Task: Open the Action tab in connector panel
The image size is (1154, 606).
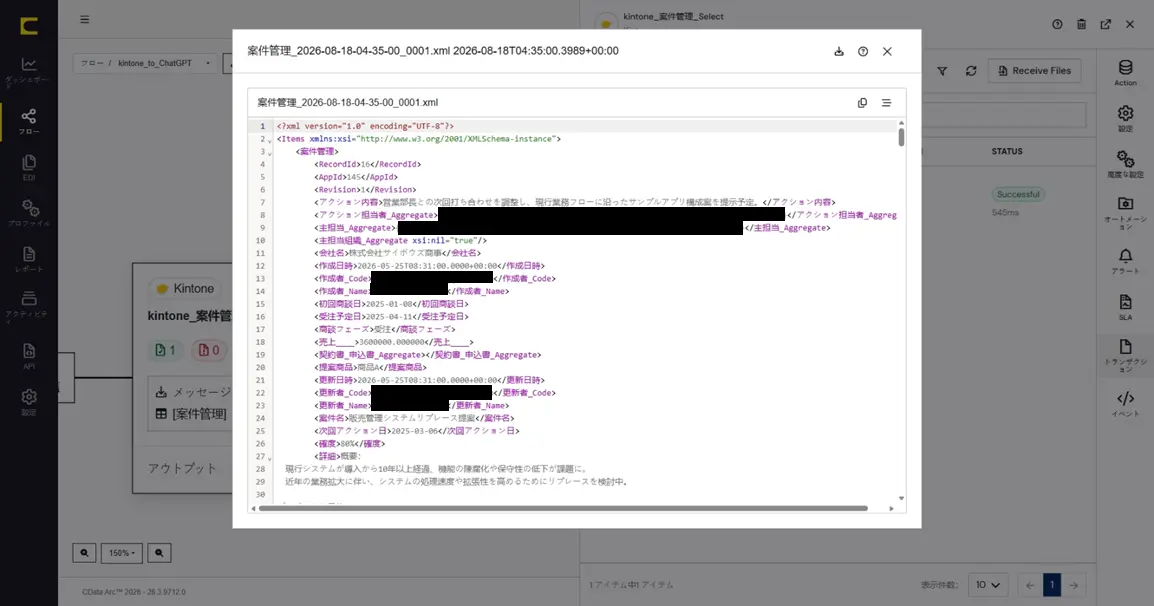Action: click(x=1125, y=74)
